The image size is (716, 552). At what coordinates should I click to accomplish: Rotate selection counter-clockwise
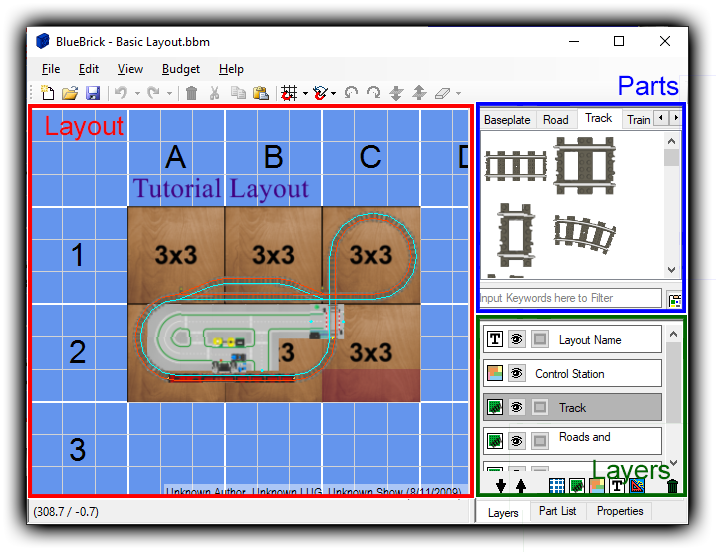coord(351,93)
